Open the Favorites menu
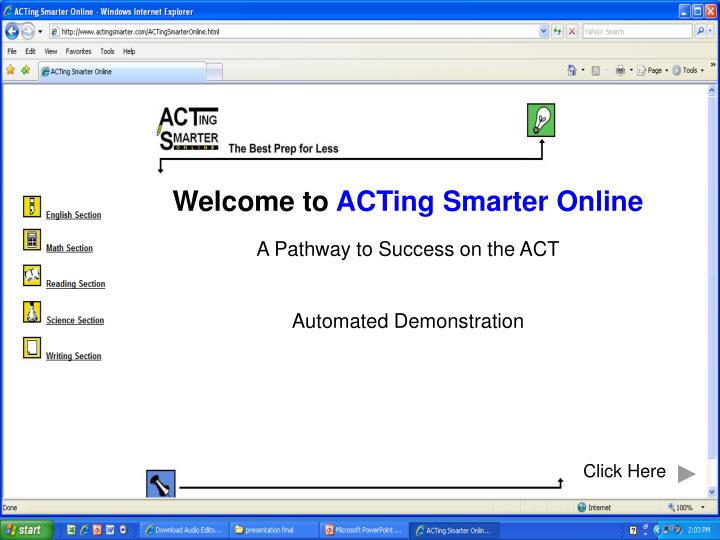Screen dimensions: 720x540 (x=79, y=51)
